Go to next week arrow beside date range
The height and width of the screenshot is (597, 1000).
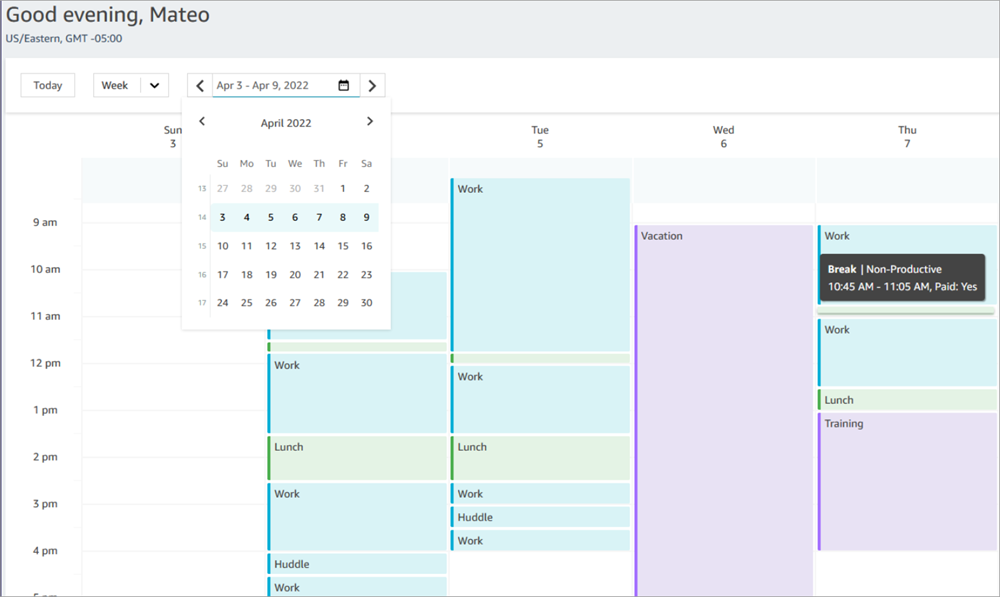372,85
